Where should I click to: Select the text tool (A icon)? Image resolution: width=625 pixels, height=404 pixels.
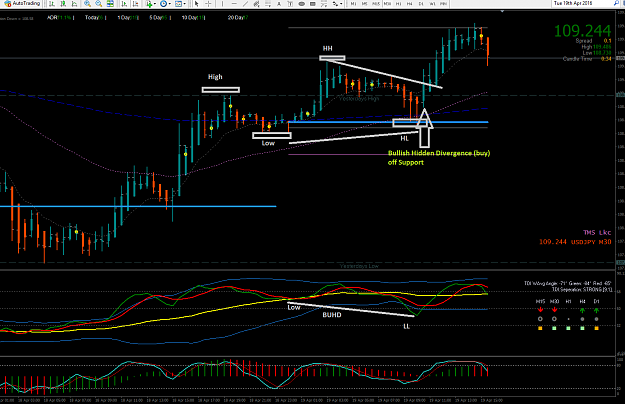point(279,4)
